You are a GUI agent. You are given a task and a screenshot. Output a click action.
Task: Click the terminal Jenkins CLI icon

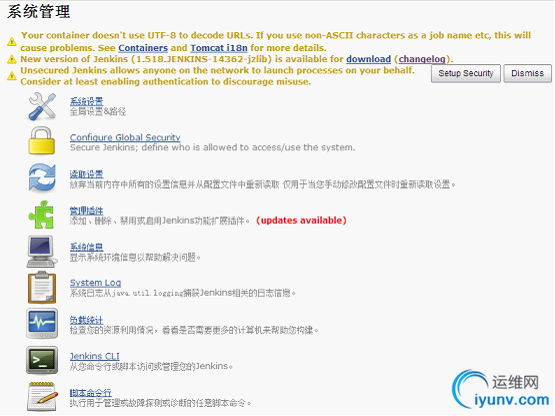(x=42, y=360)
